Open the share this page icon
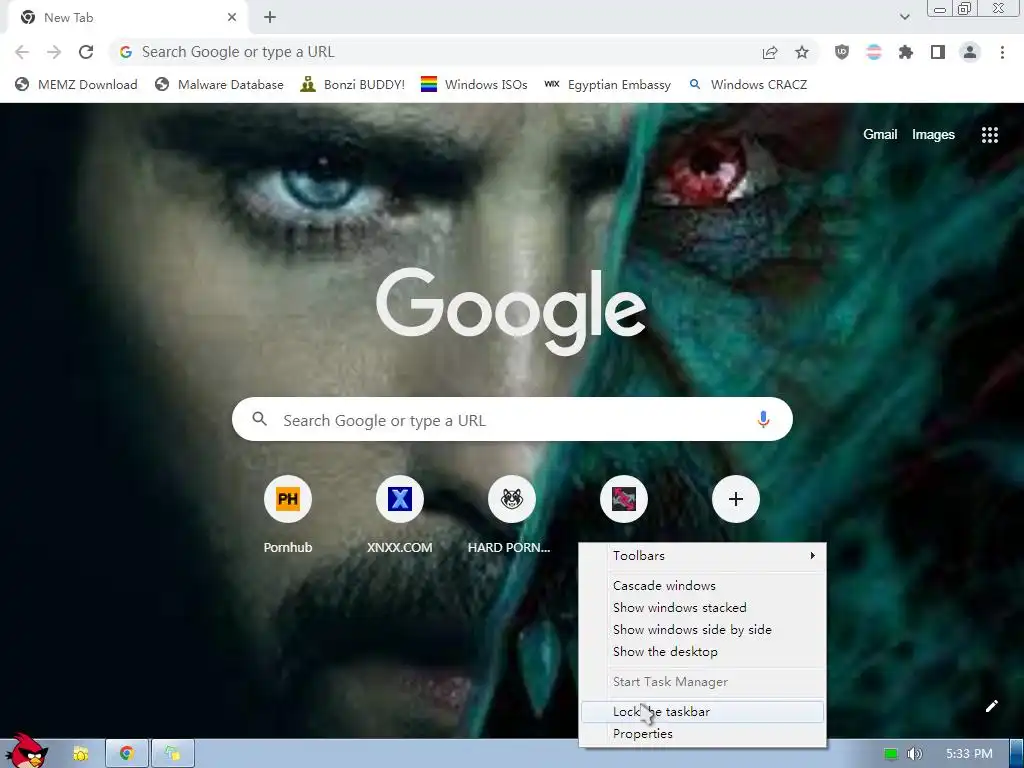The width and height of the screenshot is (1024, 768). tap(770, 52)
